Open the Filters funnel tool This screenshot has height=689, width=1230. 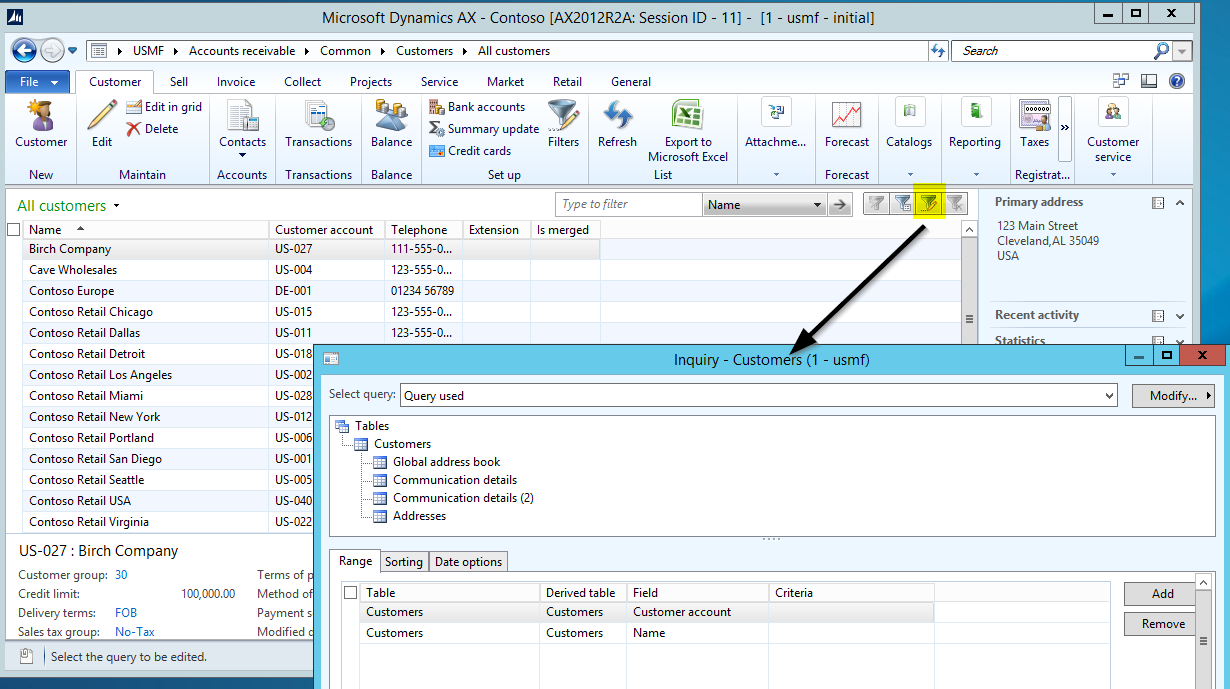(563, 116)
